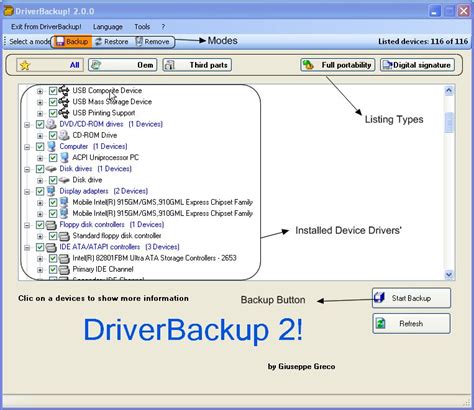Screen dimensions: 474x410
Task: Collapse Display adapters category
Action: [27, 192]
